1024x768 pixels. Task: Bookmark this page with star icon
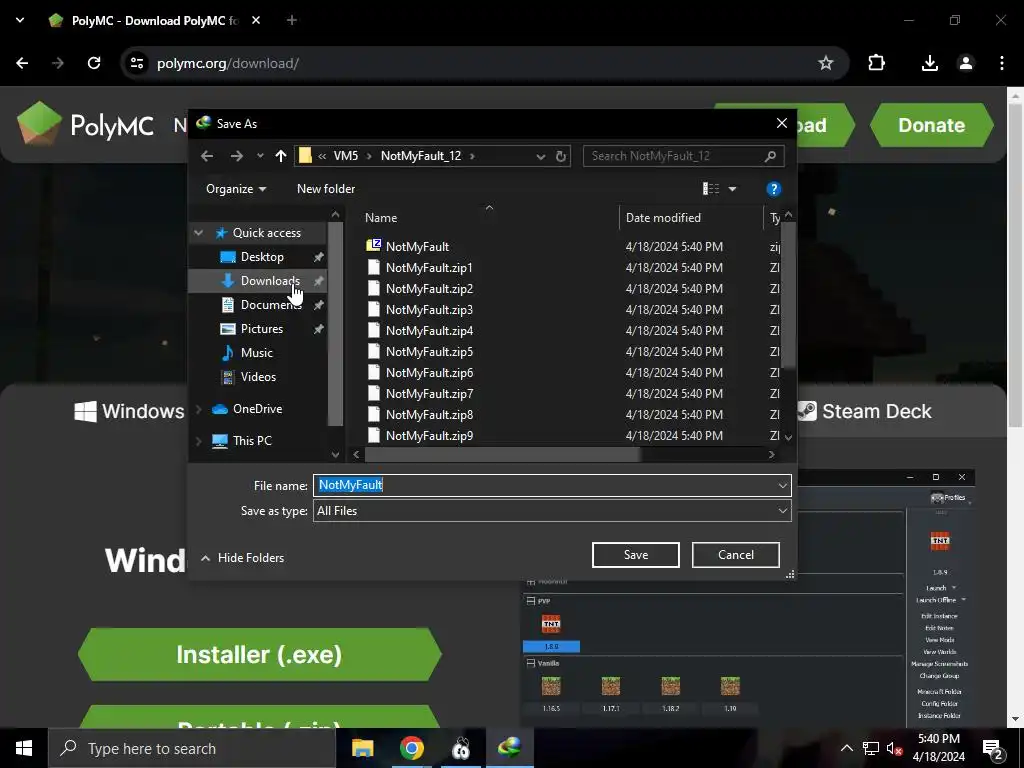coord(825,63)
